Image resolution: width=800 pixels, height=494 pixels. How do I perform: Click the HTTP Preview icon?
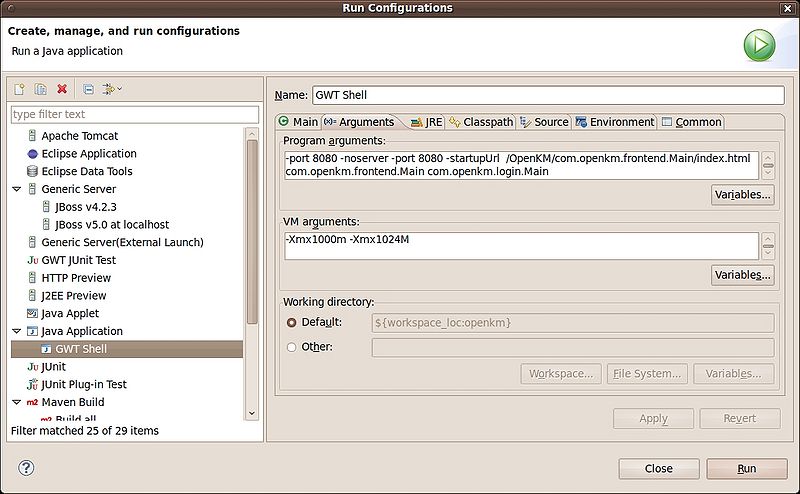pos(32,278)
